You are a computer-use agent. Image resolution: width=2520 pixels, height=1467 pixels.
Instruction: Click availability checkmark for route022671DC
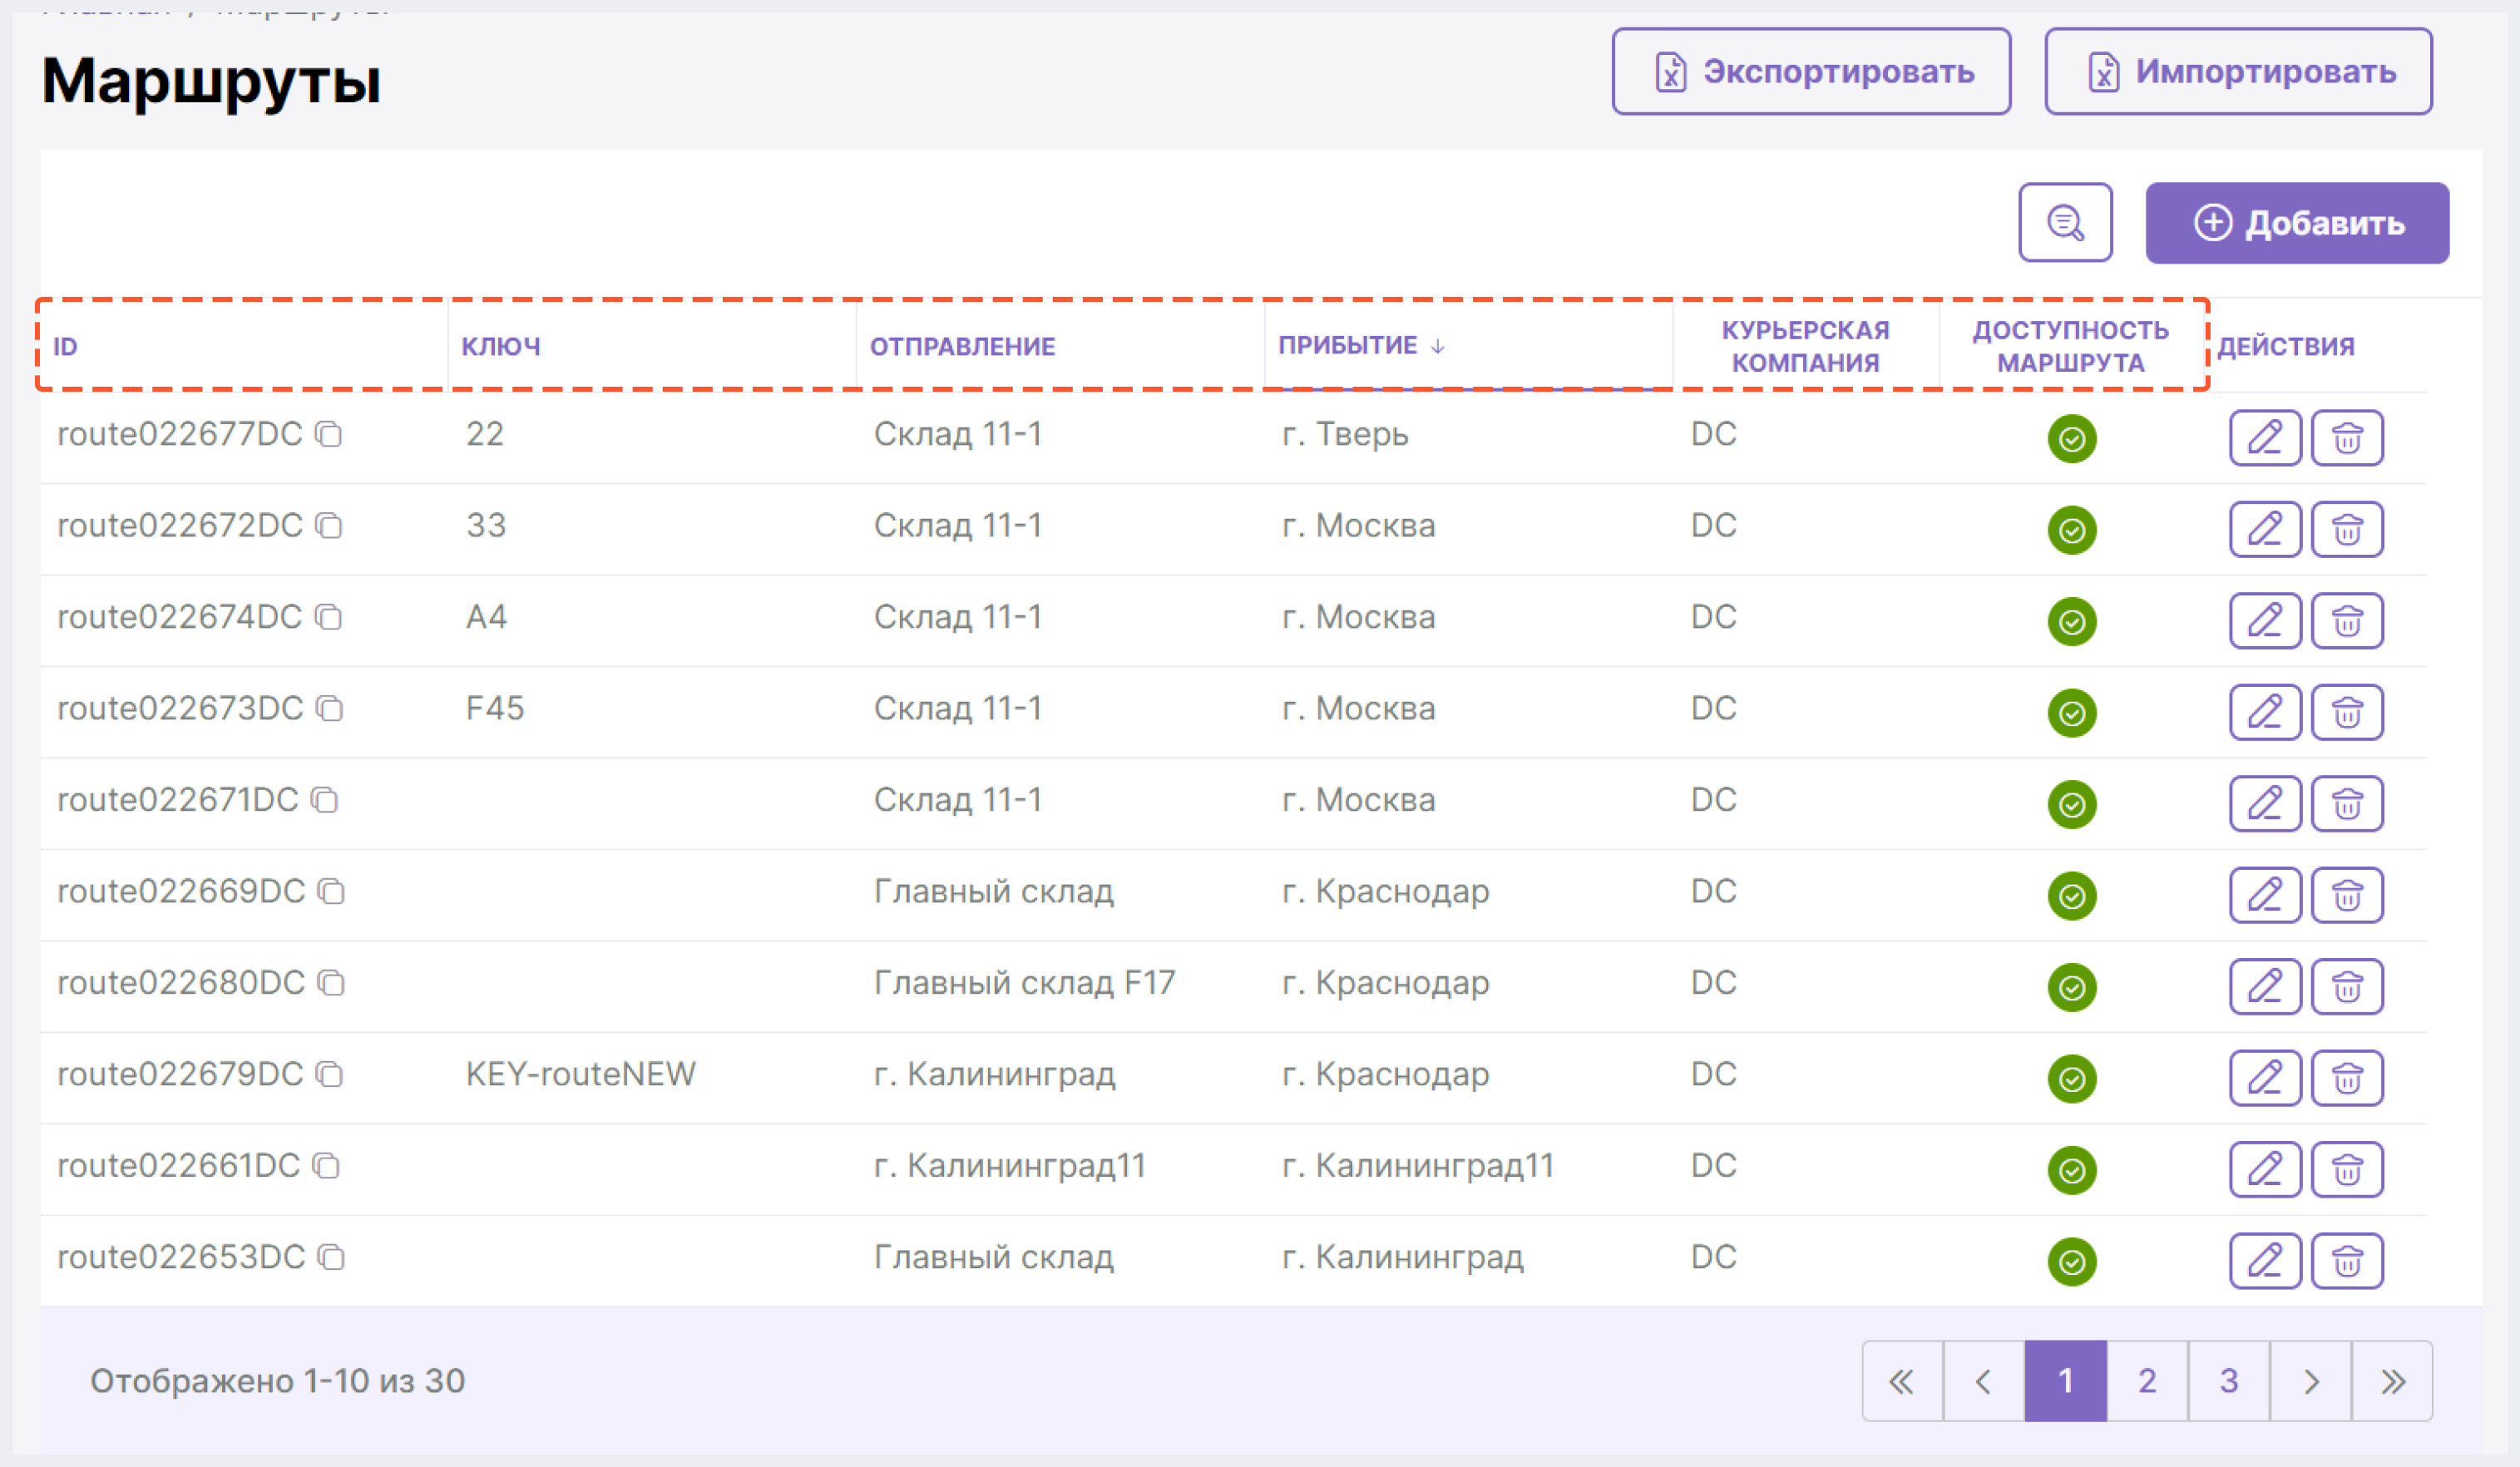tap(2072, 804)
